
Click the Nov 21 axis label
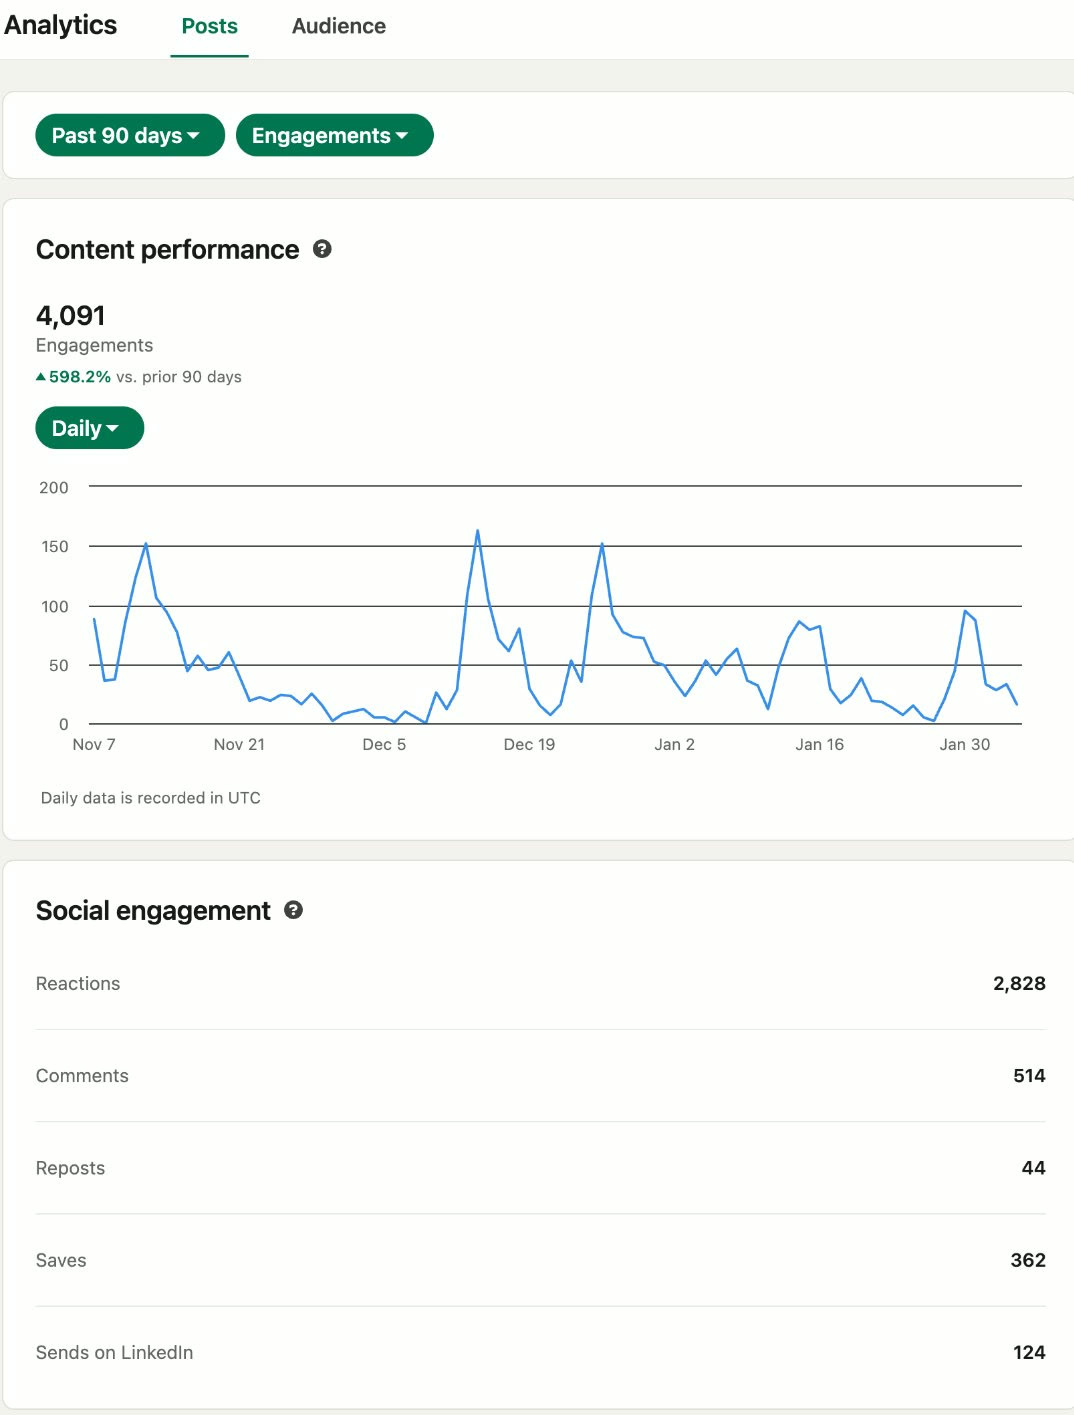click(x=239, y=744)
